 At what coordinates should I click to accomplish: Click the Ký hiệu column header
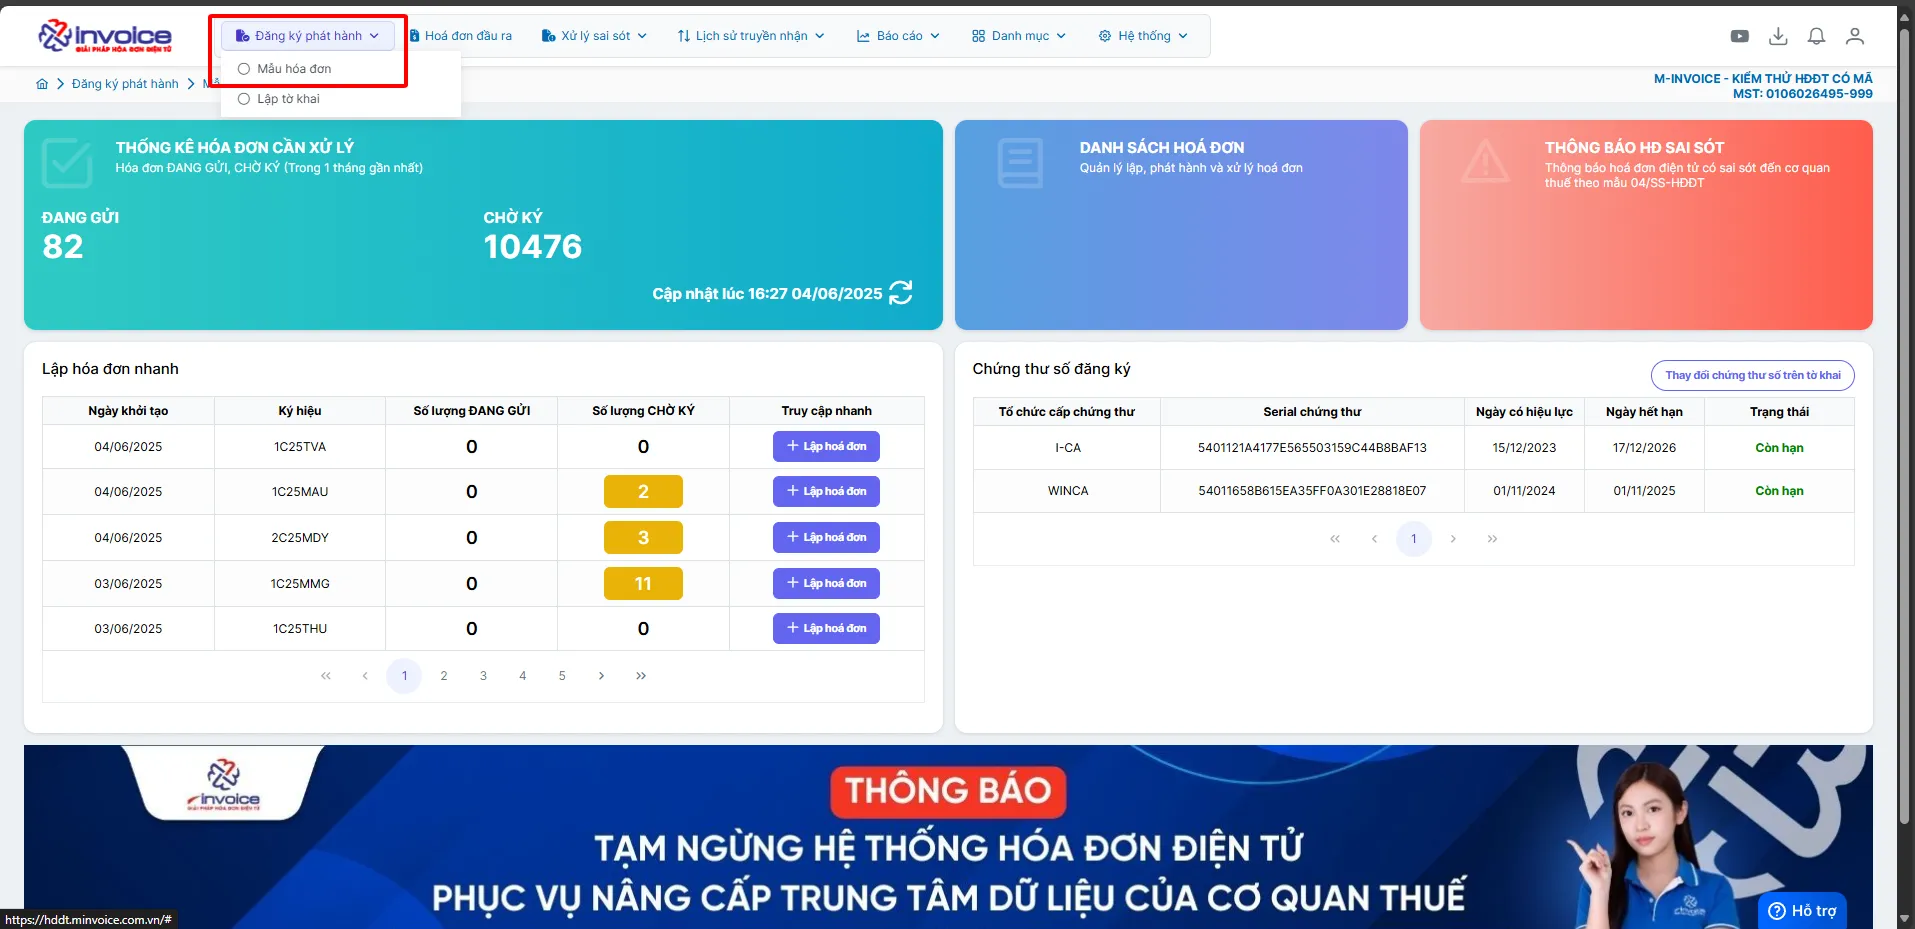300,411
